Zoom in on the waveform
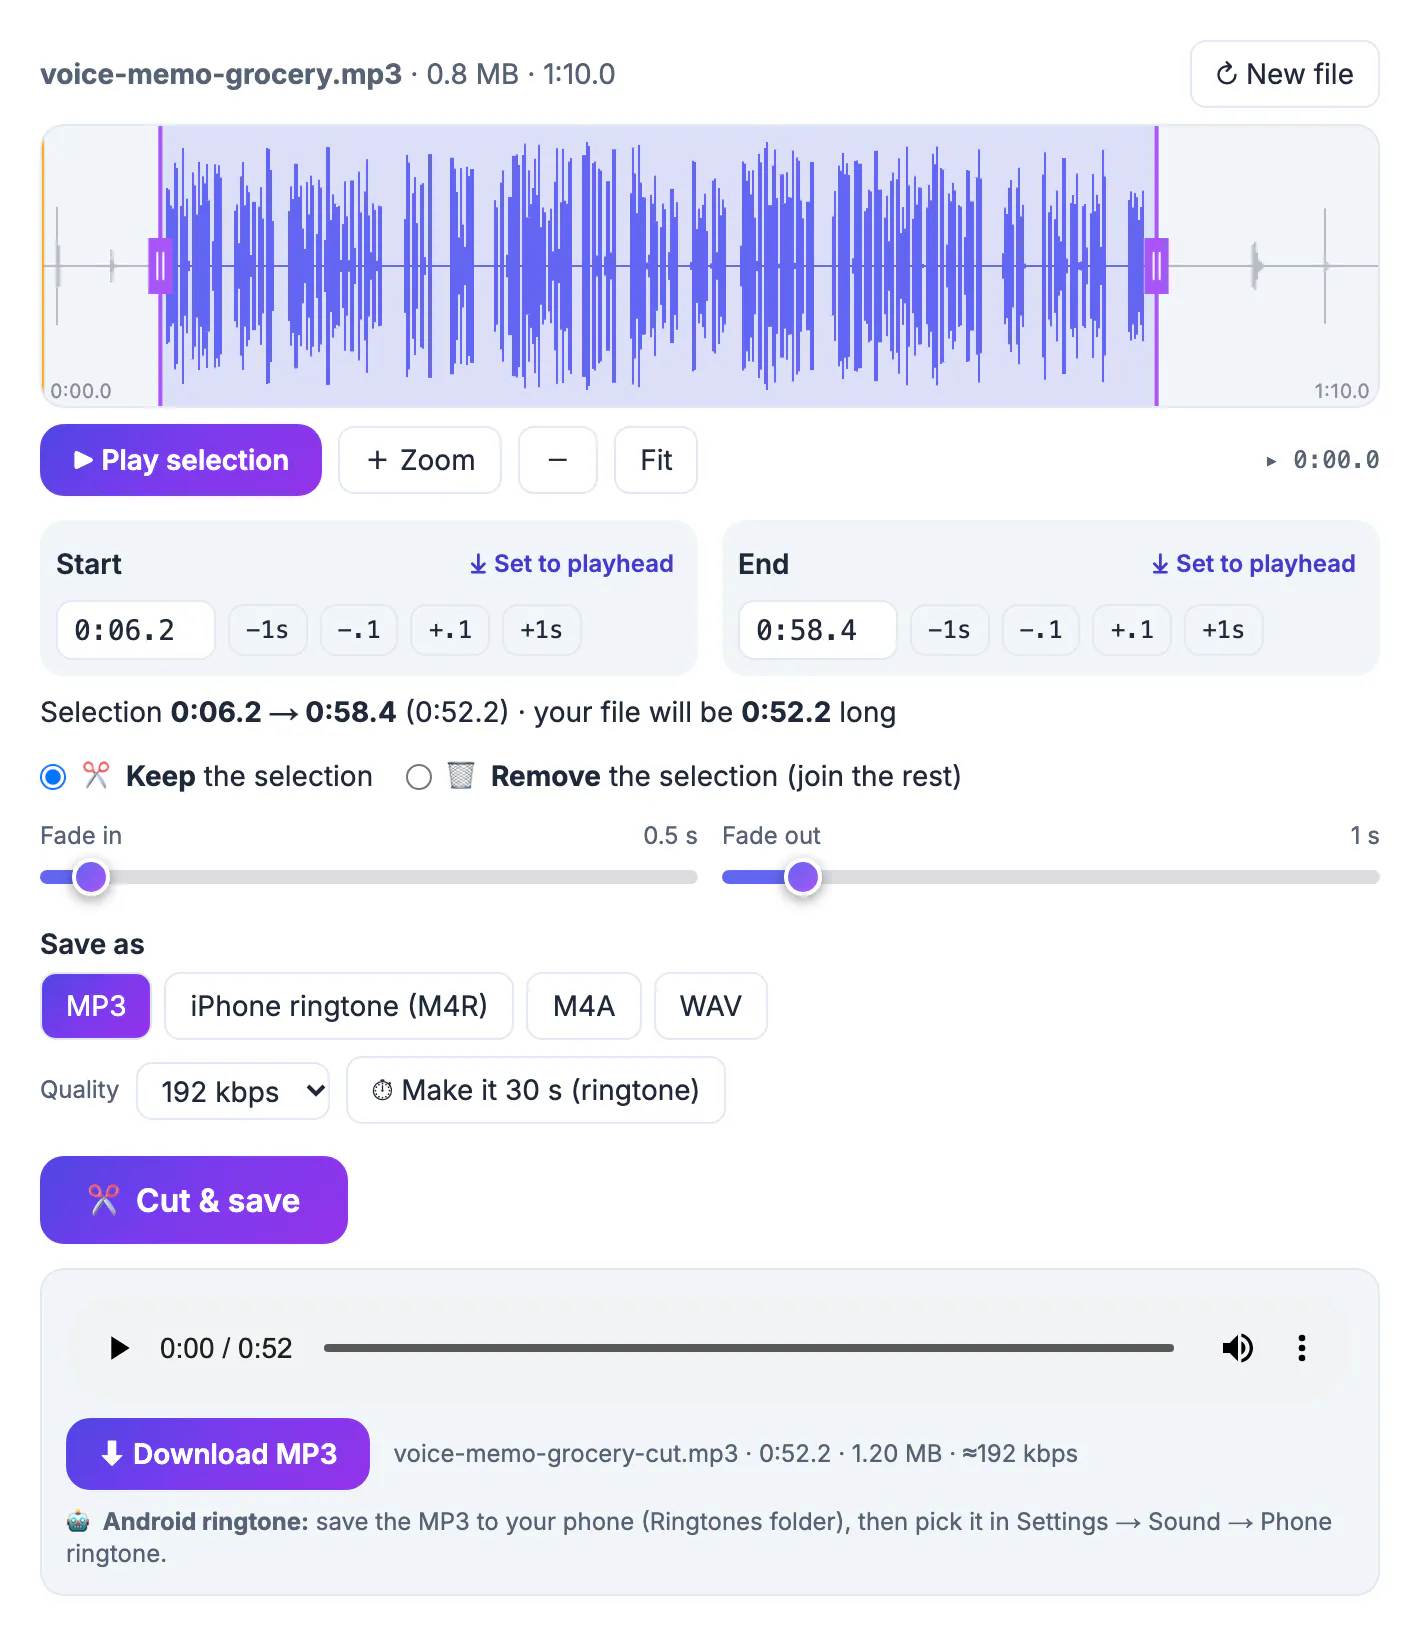Image resolution: width=1420 pixels, height=1636 pixels. pyautogui.click(x=420, y=460)
